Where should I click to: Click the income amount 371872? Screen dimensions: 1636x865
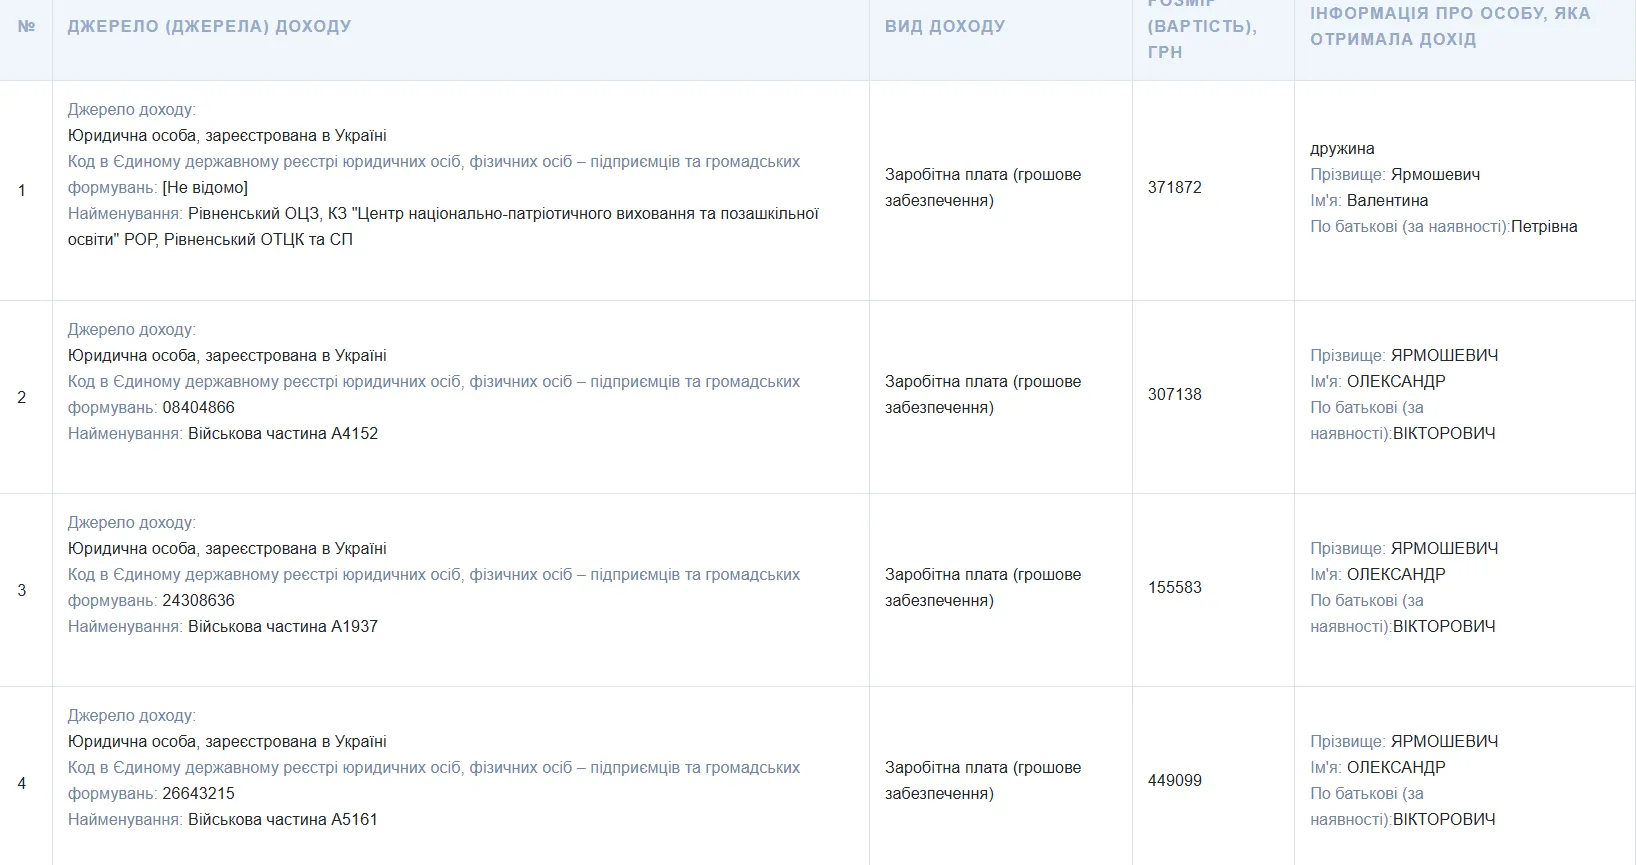(x=1174, y=187)
